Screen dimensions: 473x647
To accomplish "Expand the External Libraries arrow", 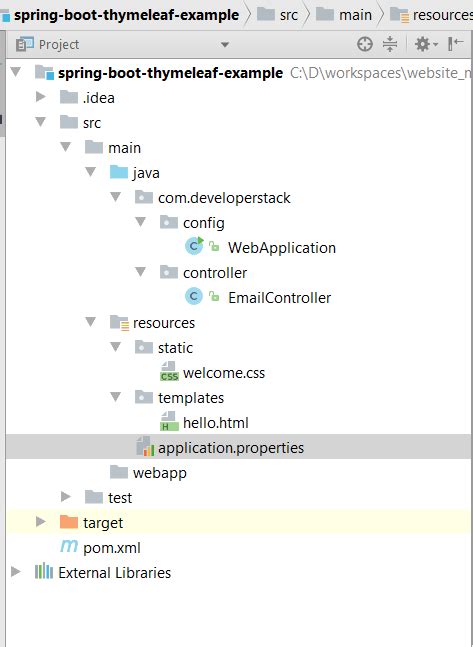I will (16, 572).
